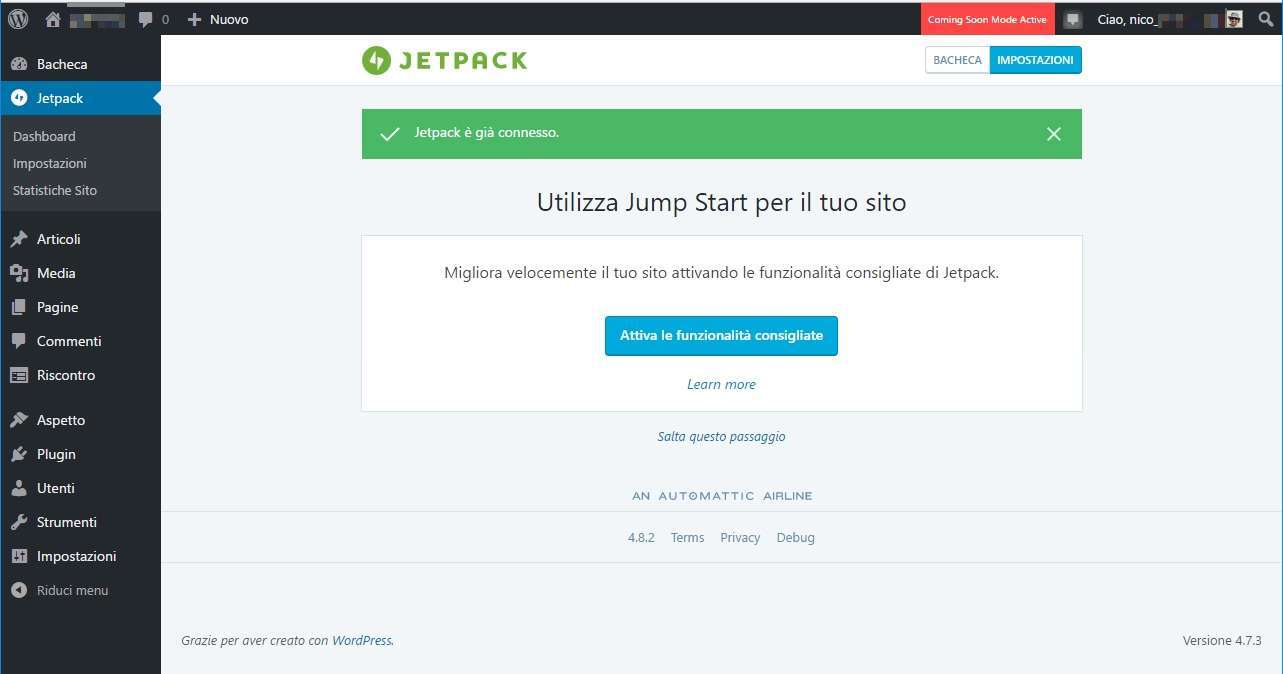The image size is (1283, 674).
Task: Open Statistiche Sito submenu item
Action: point(55,190)
